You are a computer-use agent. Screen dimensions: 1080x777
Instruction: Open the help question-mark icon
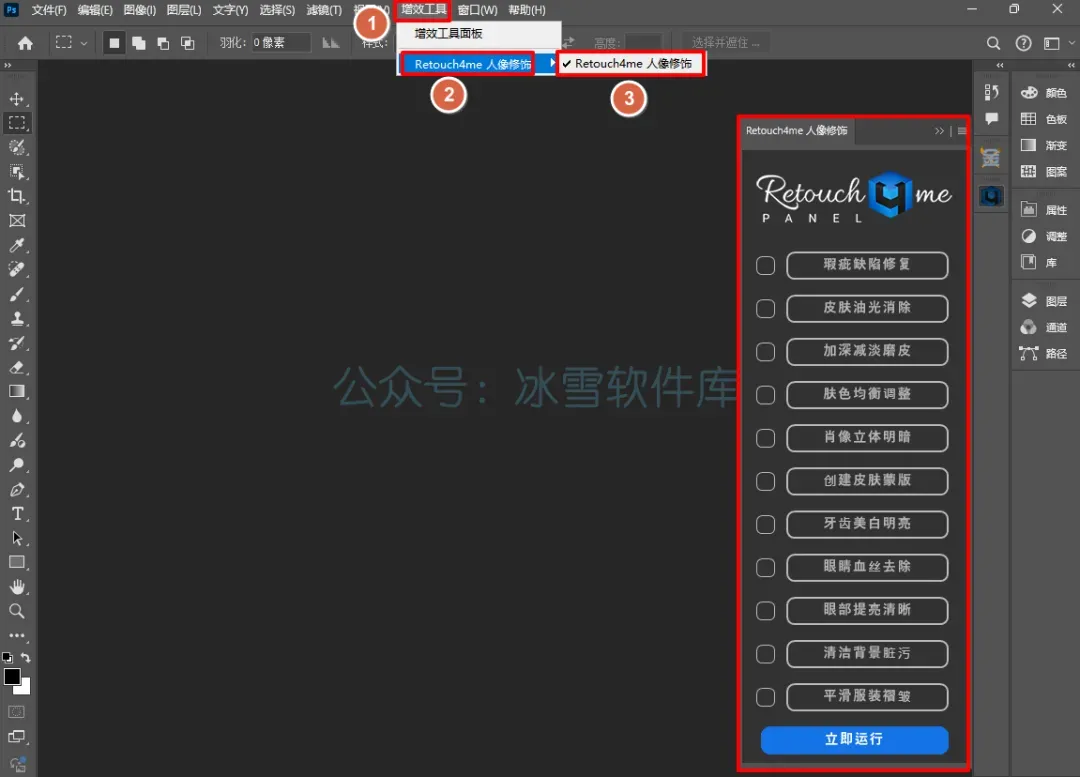coord(1024,43)
